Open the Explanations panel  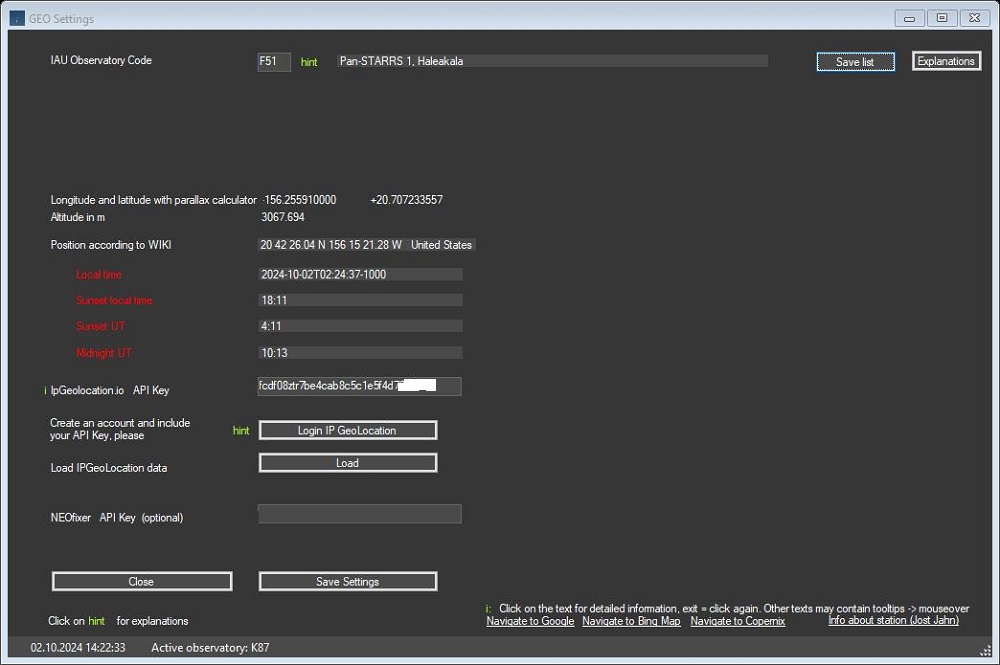coord(945,60)
